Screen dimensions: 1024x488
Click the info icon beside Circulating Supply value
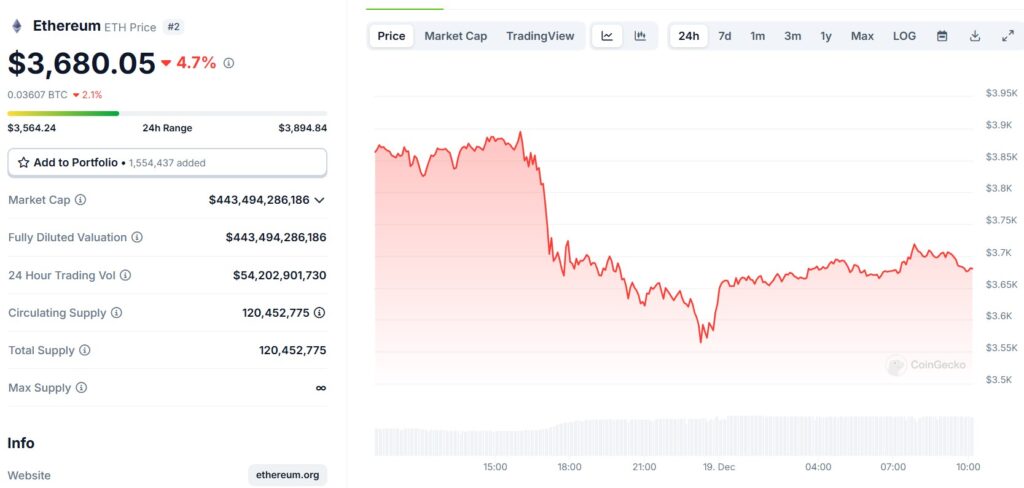pos(319,313)
